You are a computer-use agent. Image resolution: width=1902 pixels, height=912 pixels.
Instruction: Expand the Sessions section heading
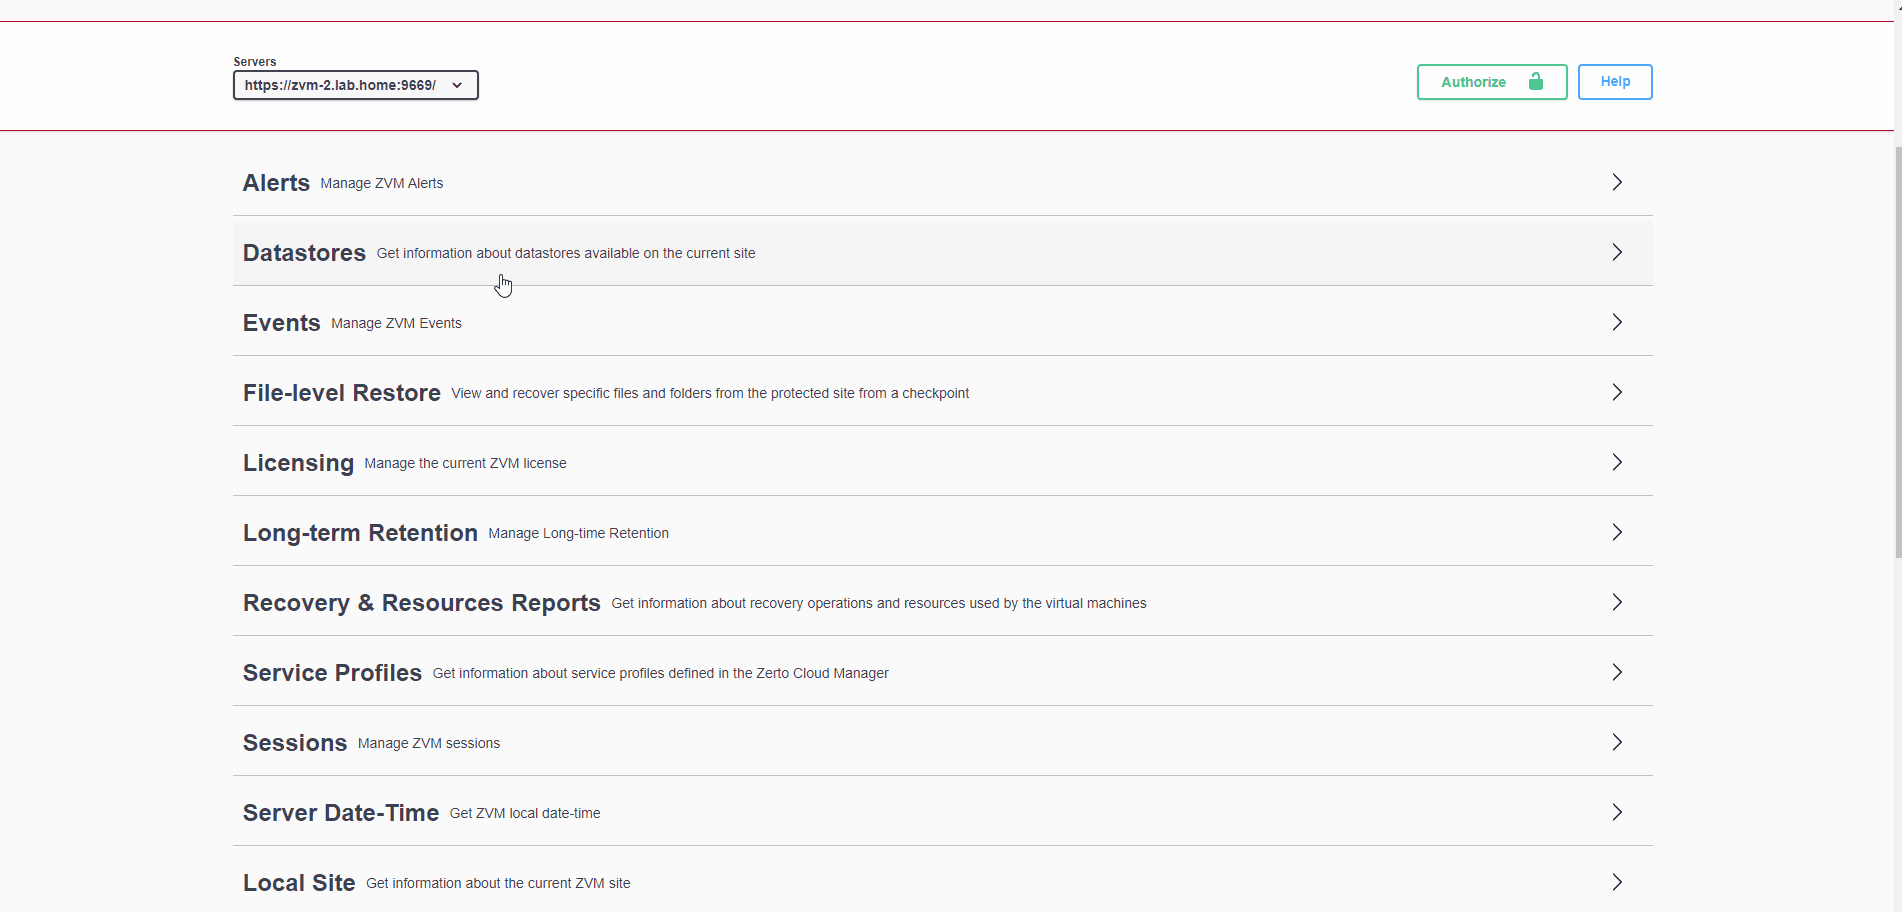pyautogui.click(x=295, y=743)
